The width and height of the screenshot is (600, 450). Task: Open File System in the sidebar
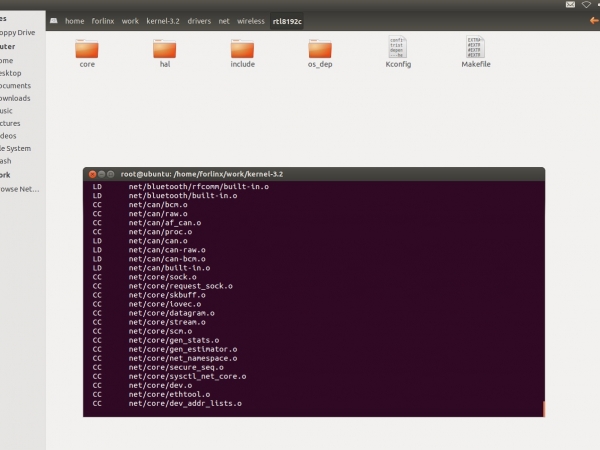point(15,148)
